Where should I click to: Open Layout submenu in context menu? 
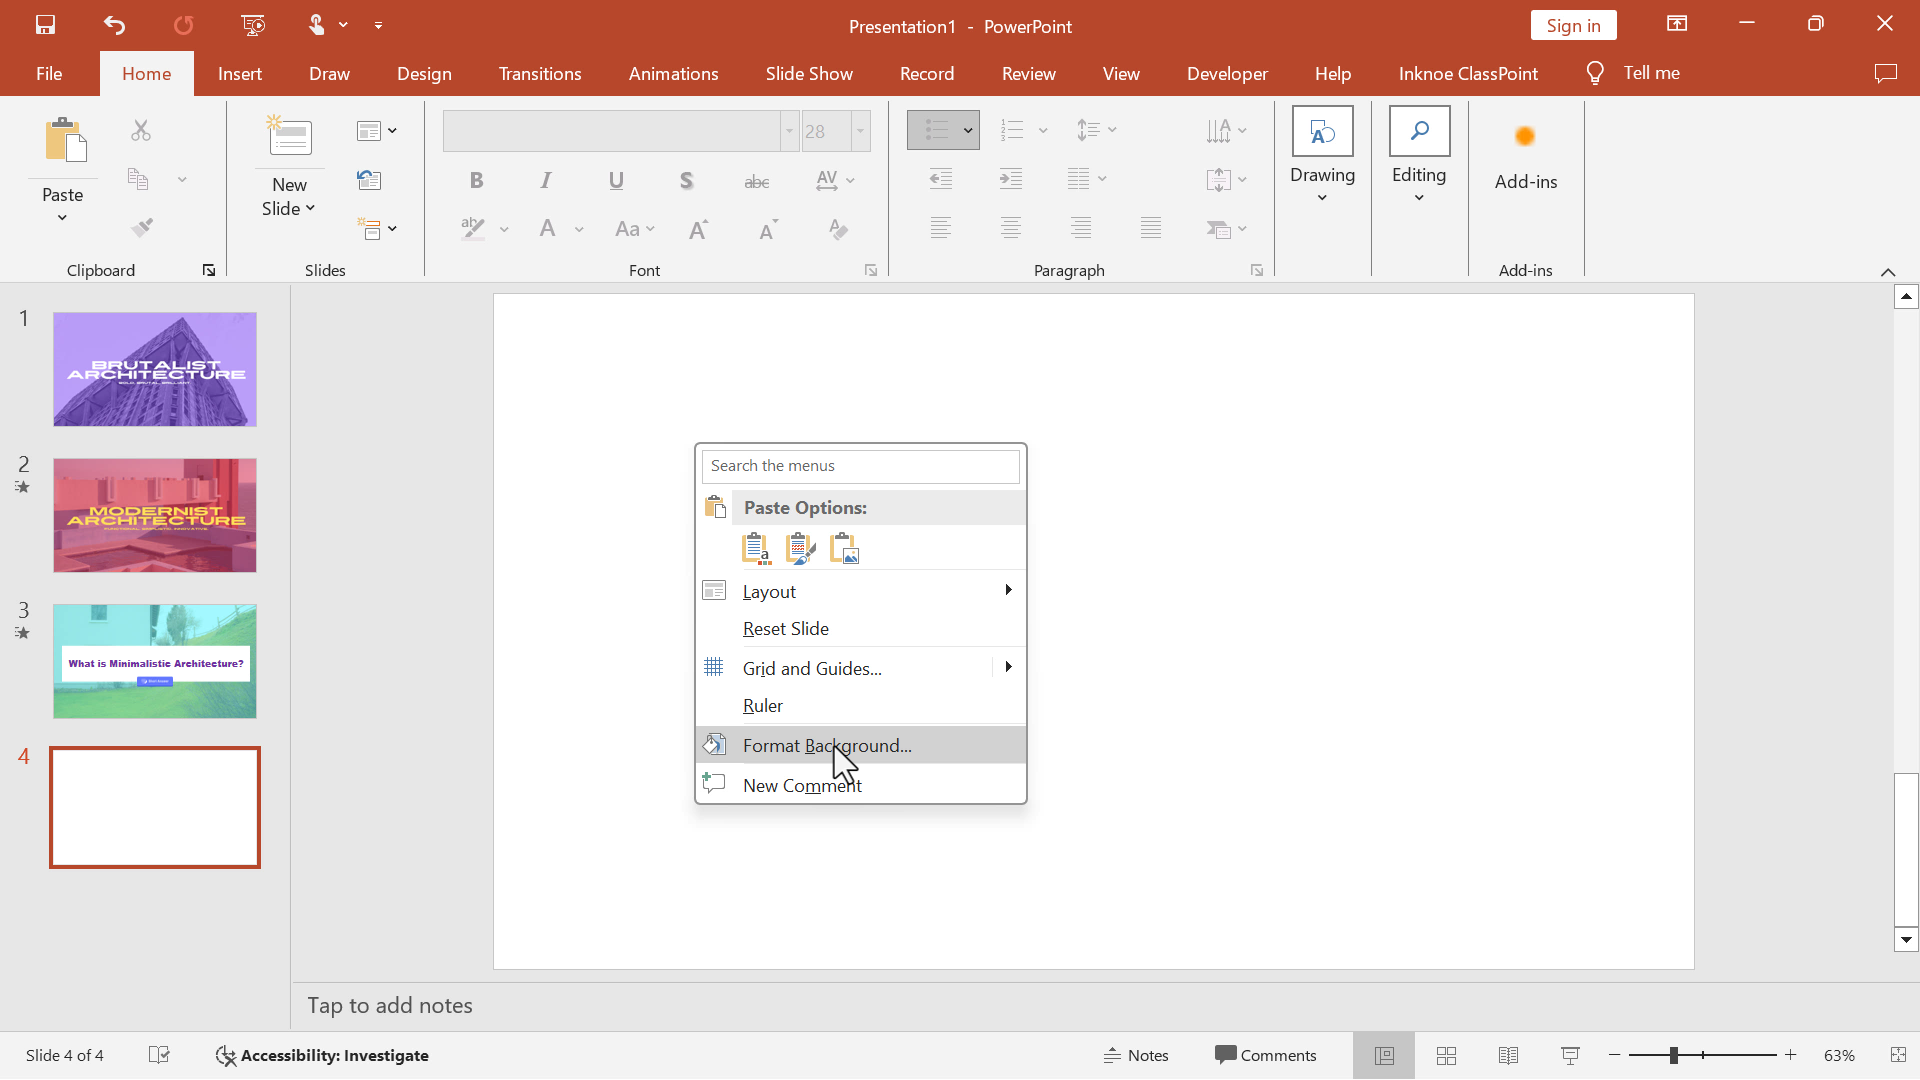1009,589
